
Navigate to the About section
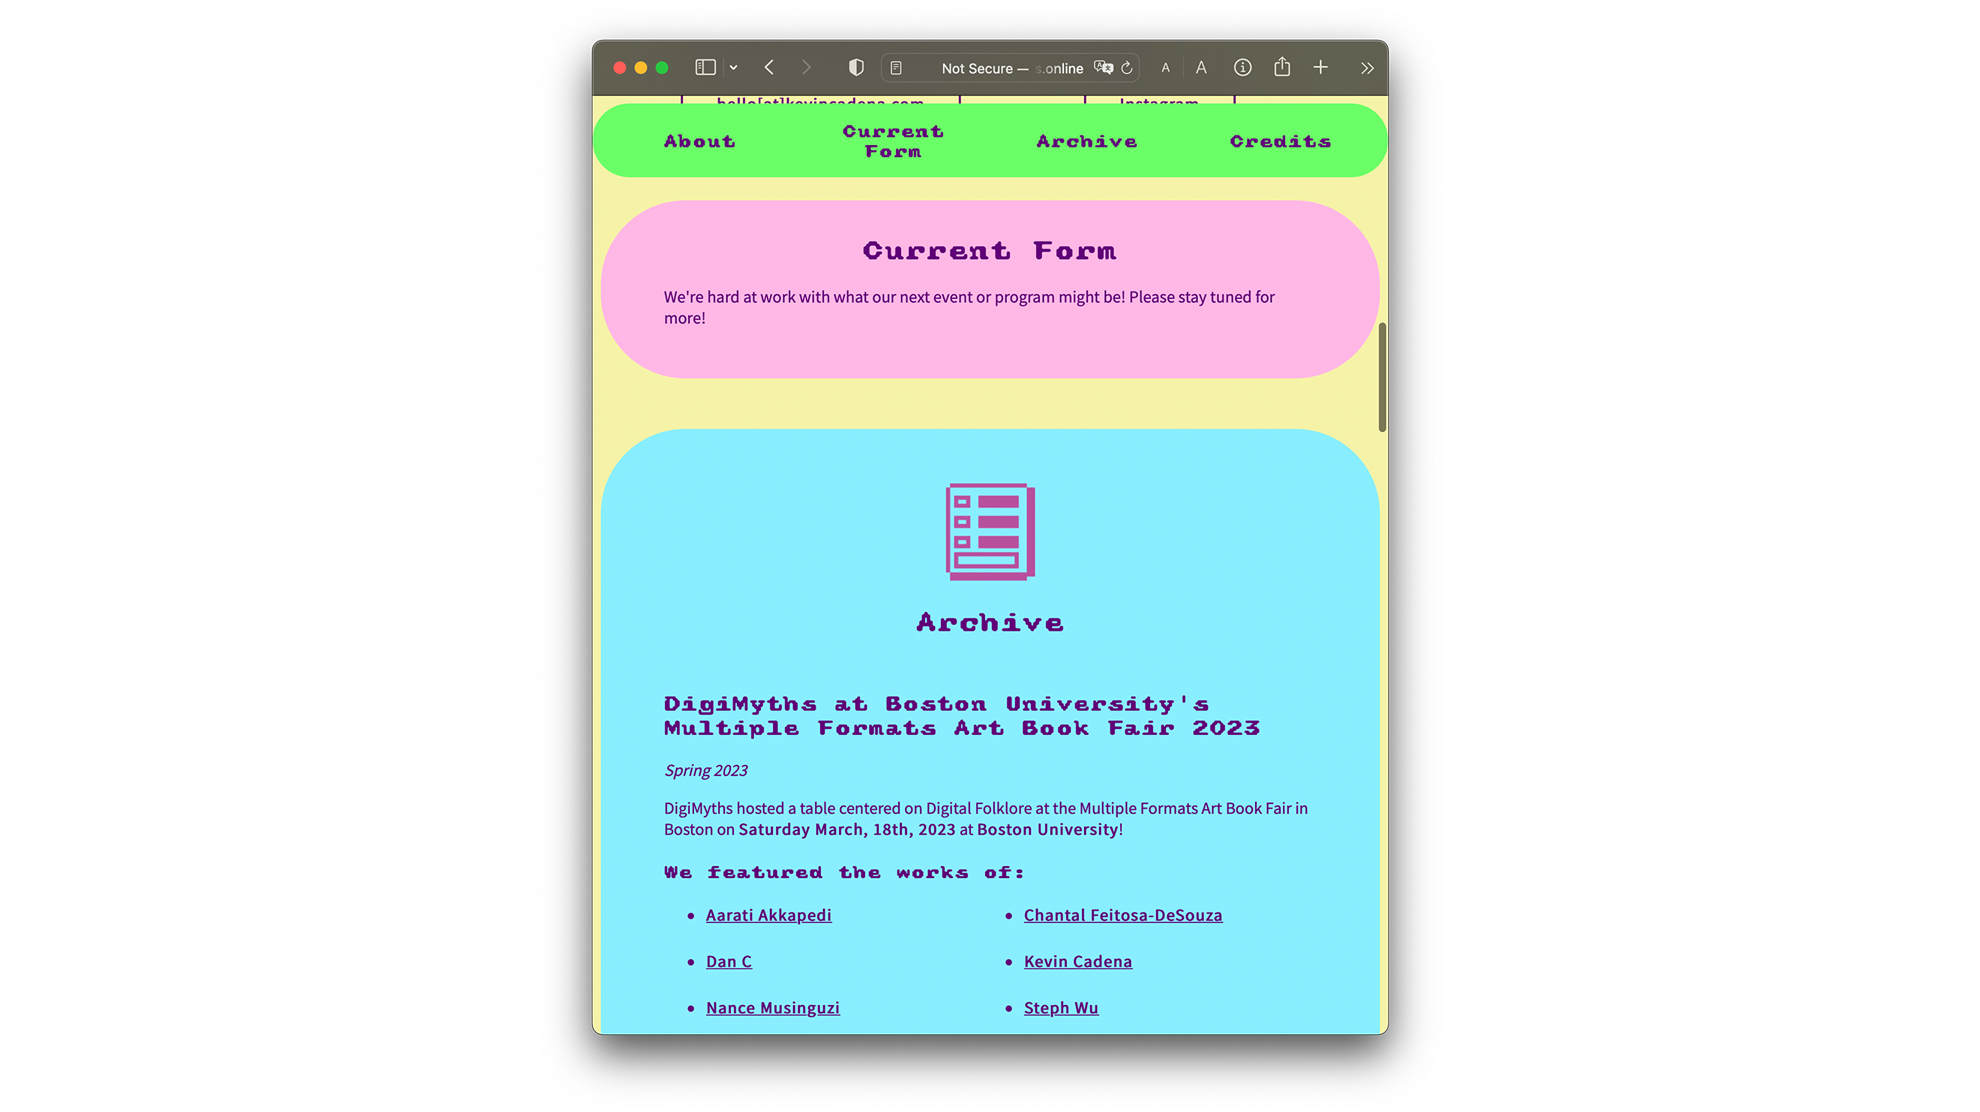tap(699, 141)
